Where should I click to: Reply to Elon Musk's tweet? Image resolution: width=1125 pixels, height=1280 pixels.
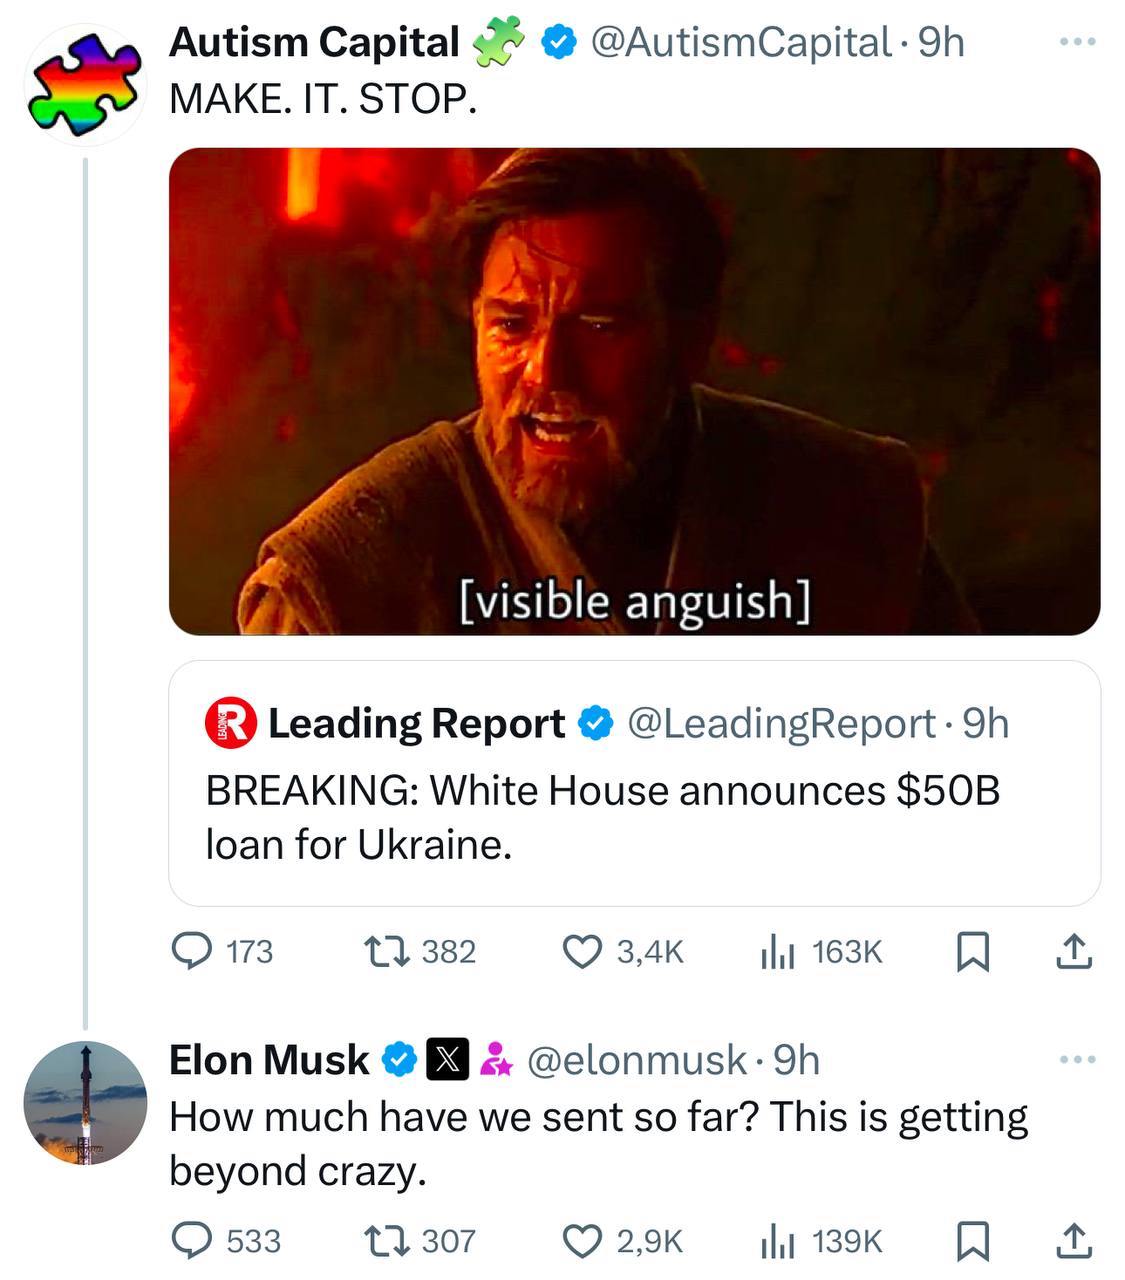[x=191, y=1241]
